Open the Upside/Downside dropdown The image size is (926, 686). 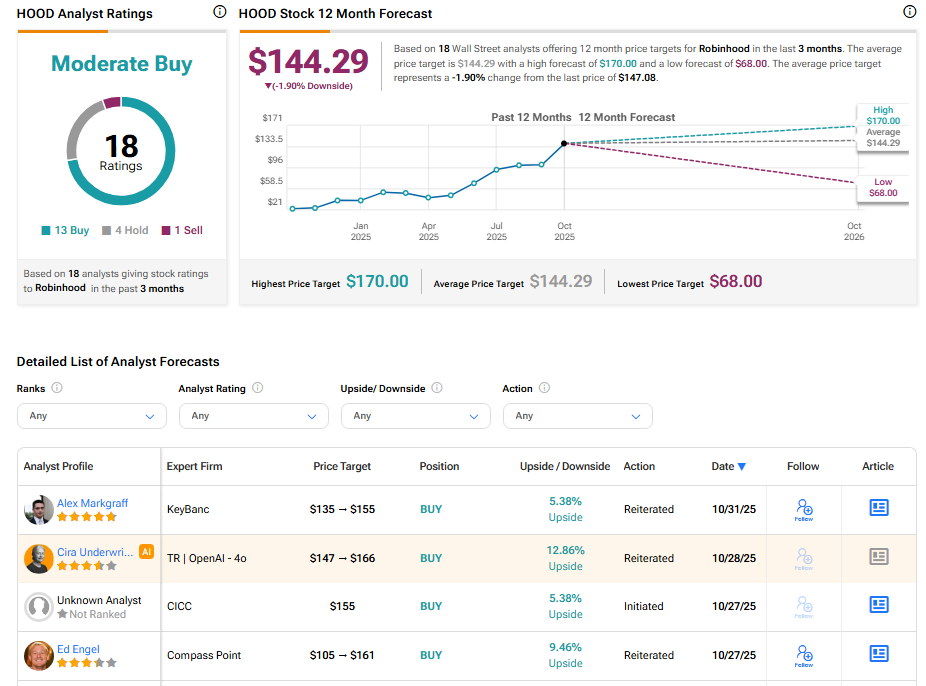pos(415,416)
